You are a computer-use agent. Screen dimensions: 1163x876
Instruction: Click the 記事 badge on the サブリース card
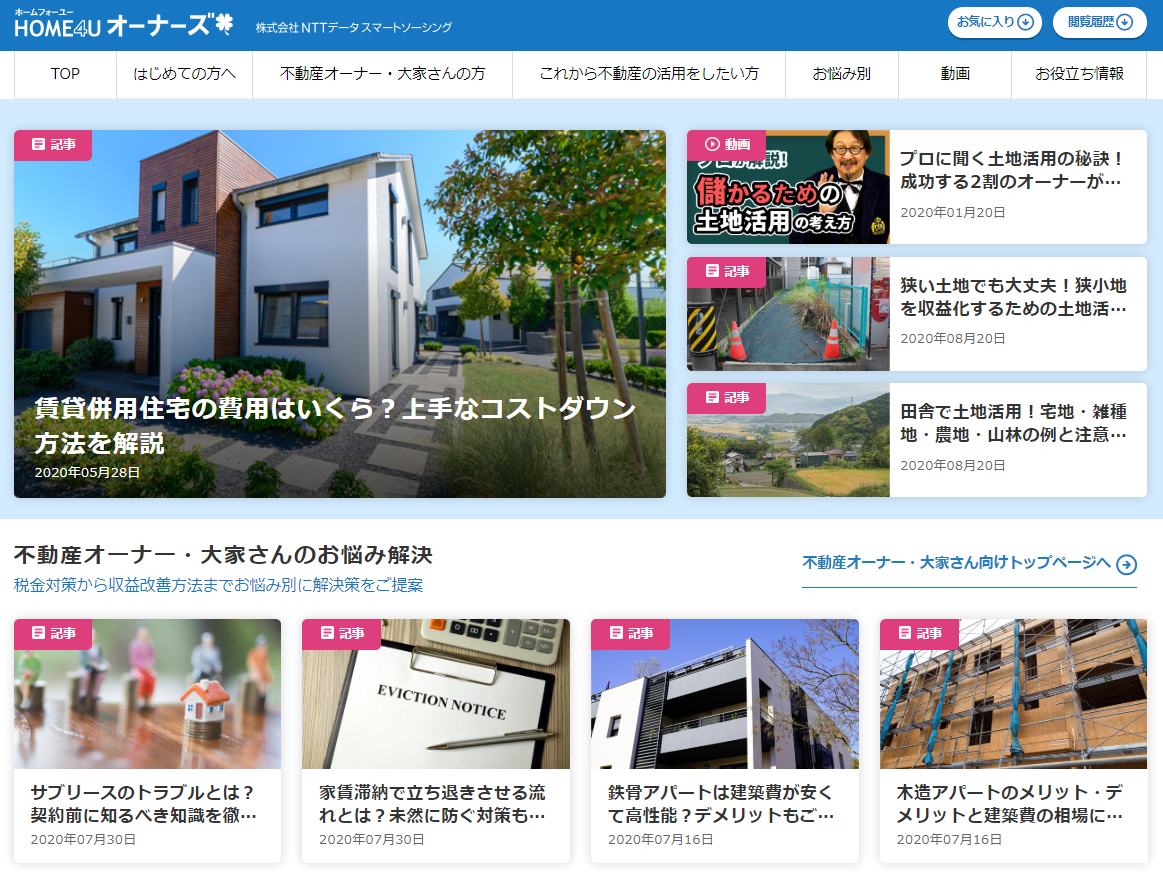pos(51,634)
